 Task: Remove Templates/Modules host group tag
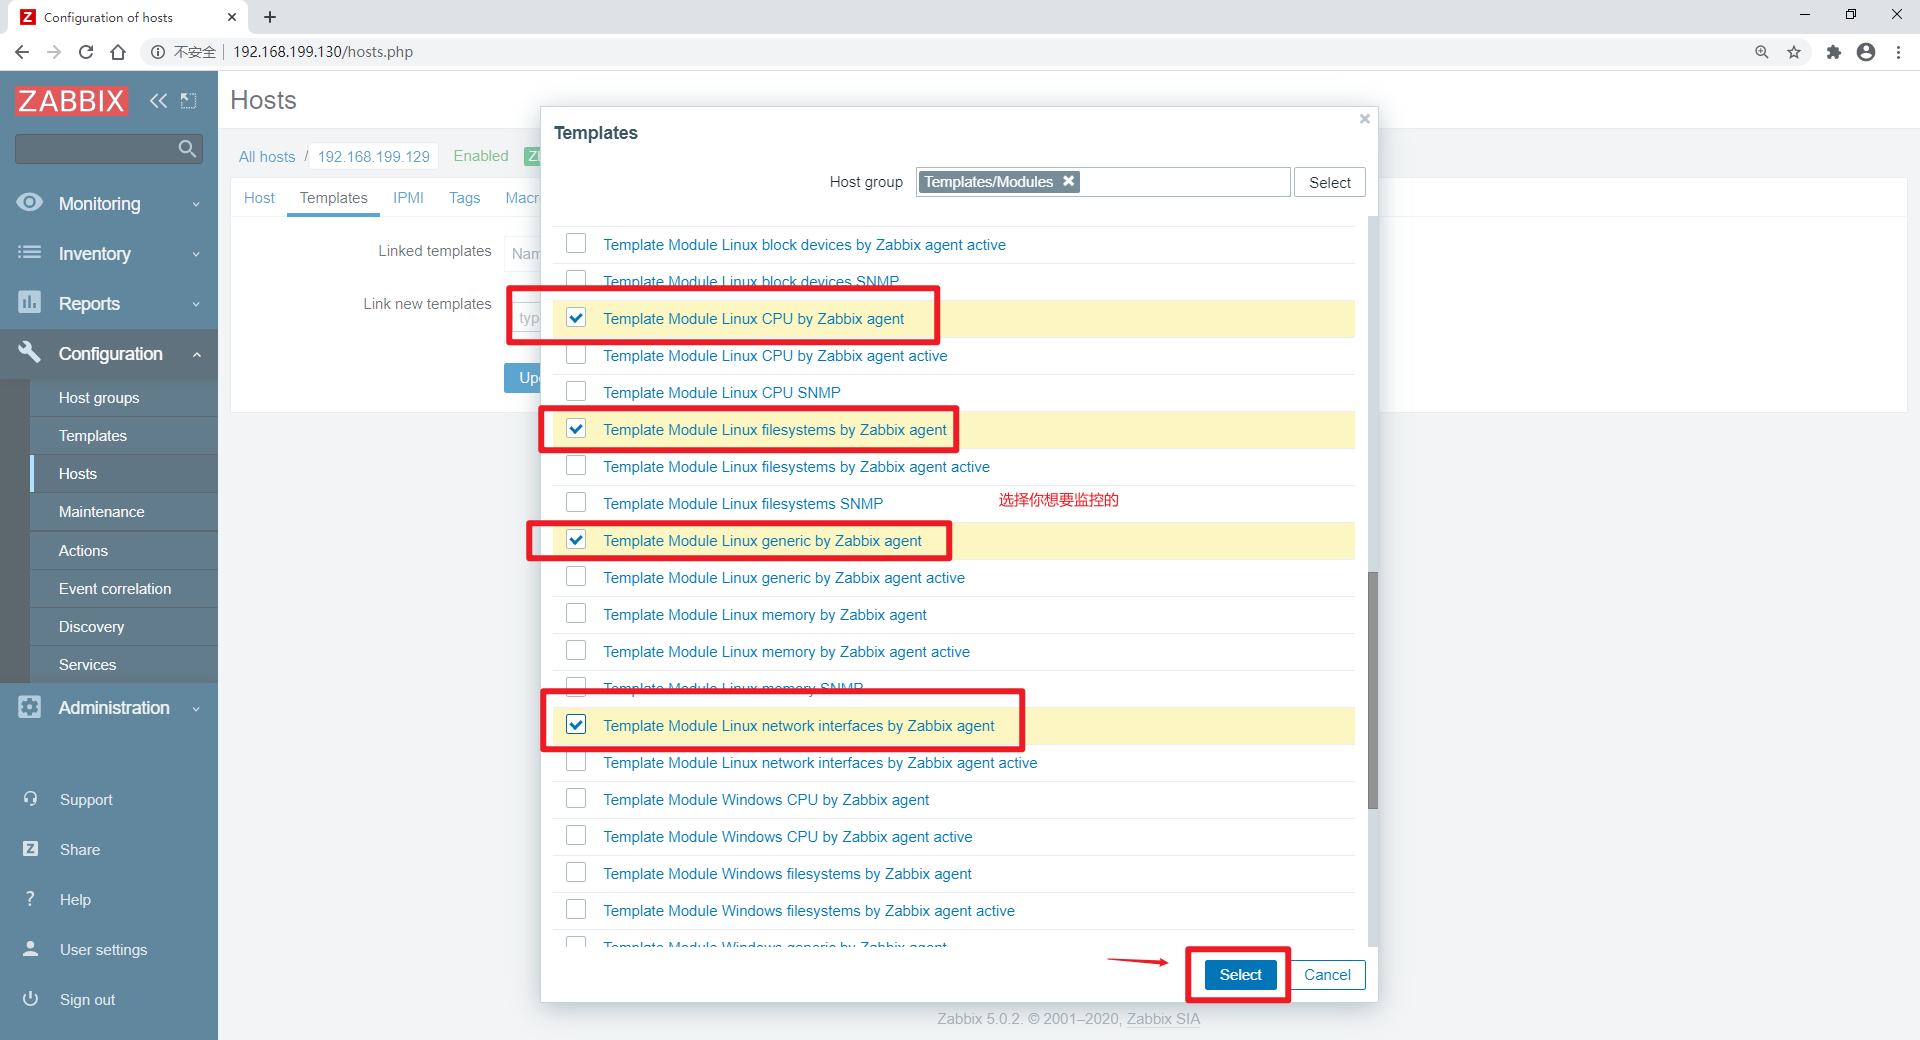[1068, 181]
